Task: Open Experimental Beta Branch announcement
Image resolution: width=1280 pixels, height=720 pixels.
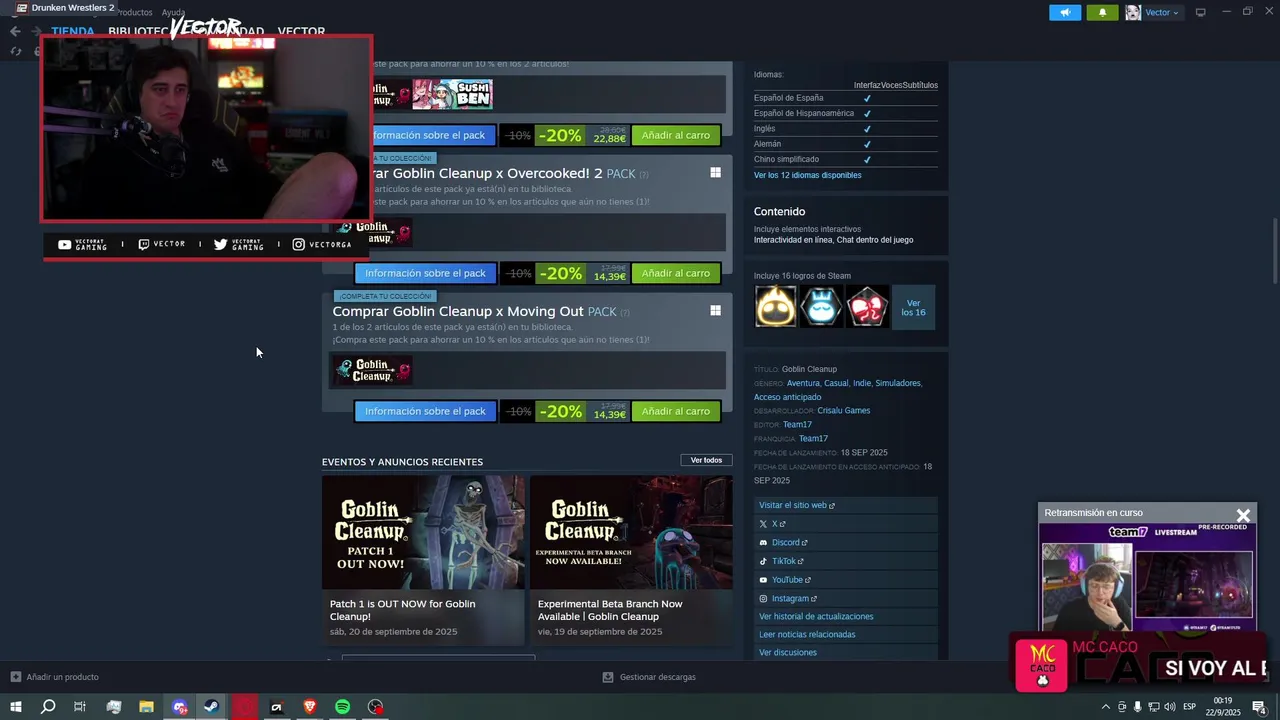Action: [631, 560]
